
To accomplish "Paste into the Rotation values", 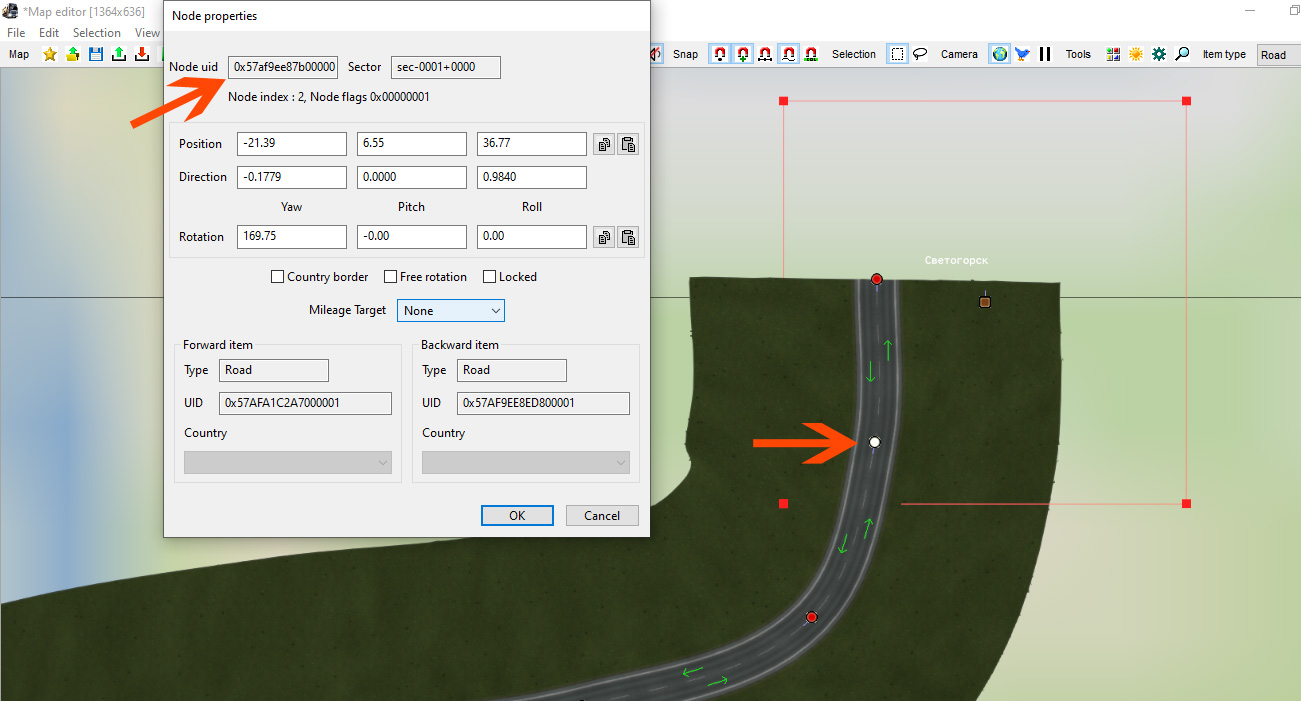I will coord(628,237).
